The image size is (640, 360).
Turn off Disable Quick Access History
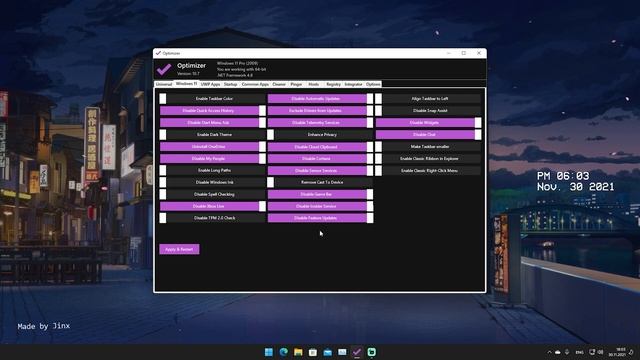click(x=212, y=111)
